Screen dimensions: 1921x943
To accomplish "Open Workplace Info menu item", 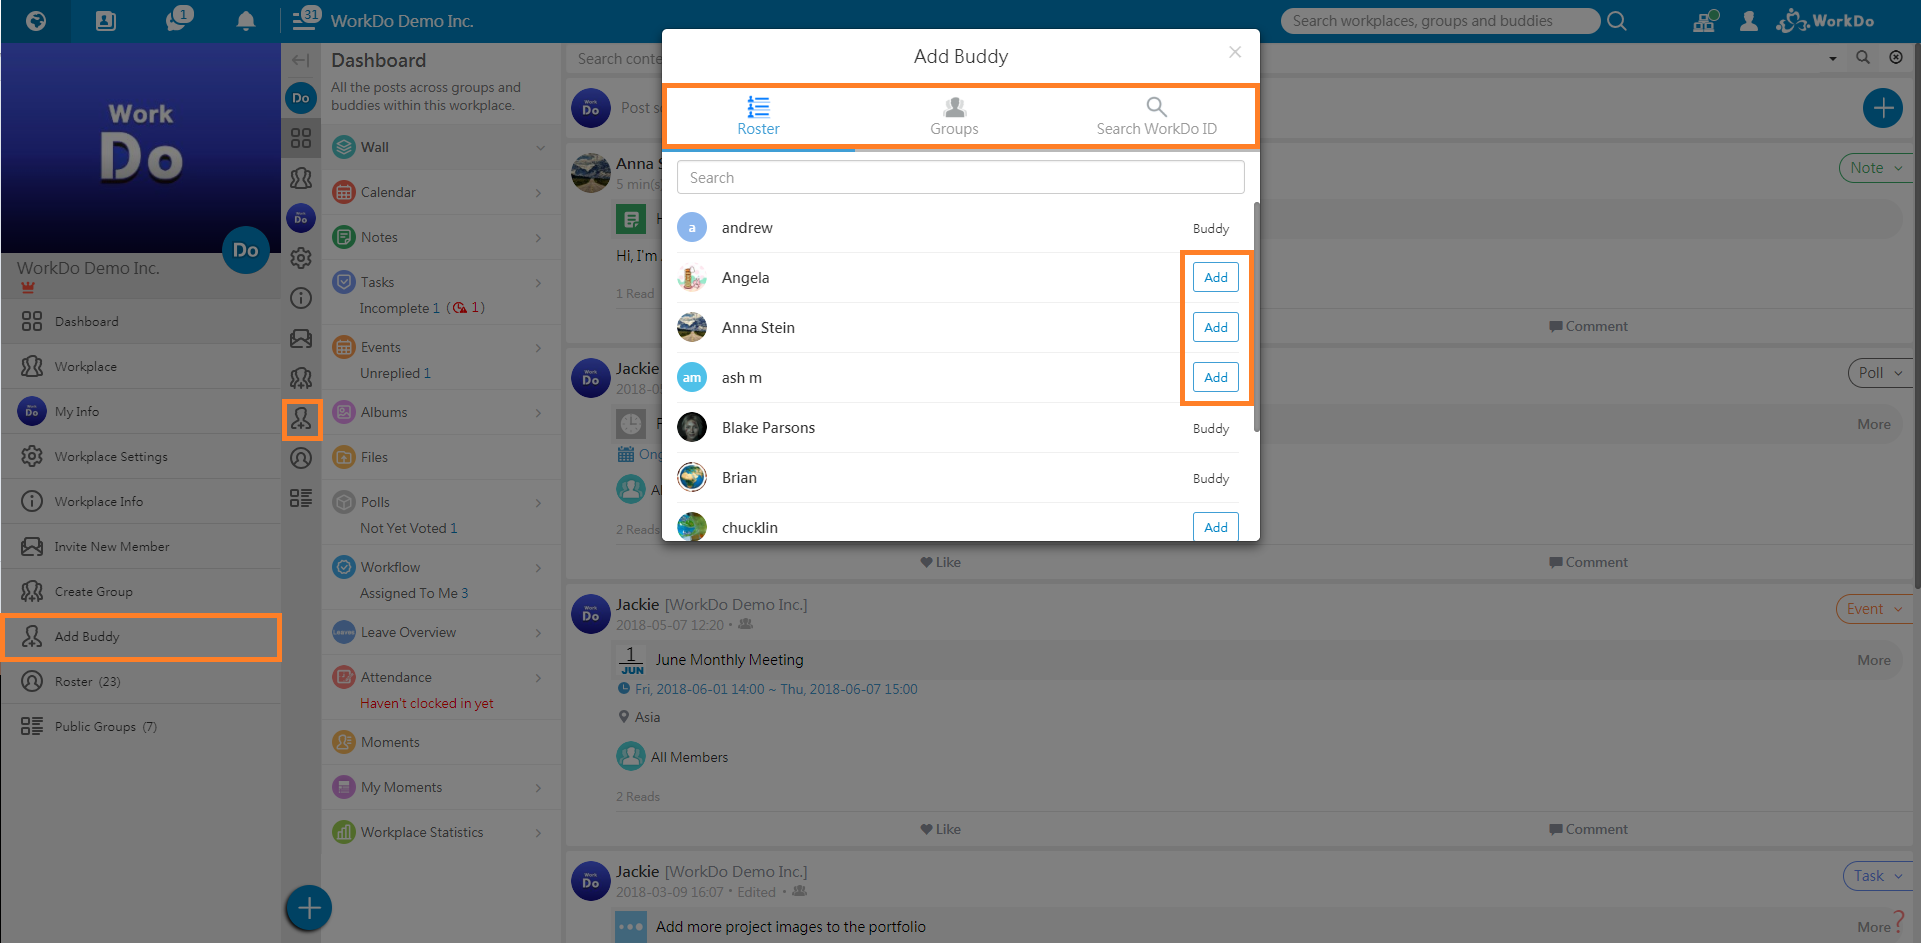I will point(141,501).
